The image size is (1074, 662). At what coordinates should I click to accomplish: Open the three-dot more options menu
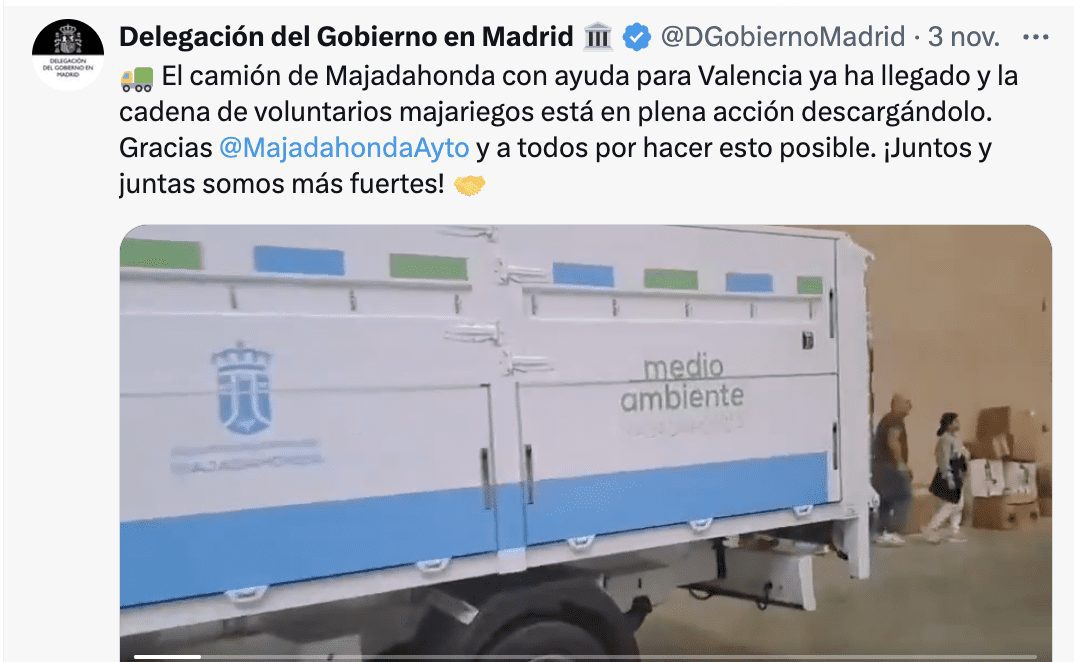[1035, 37]
